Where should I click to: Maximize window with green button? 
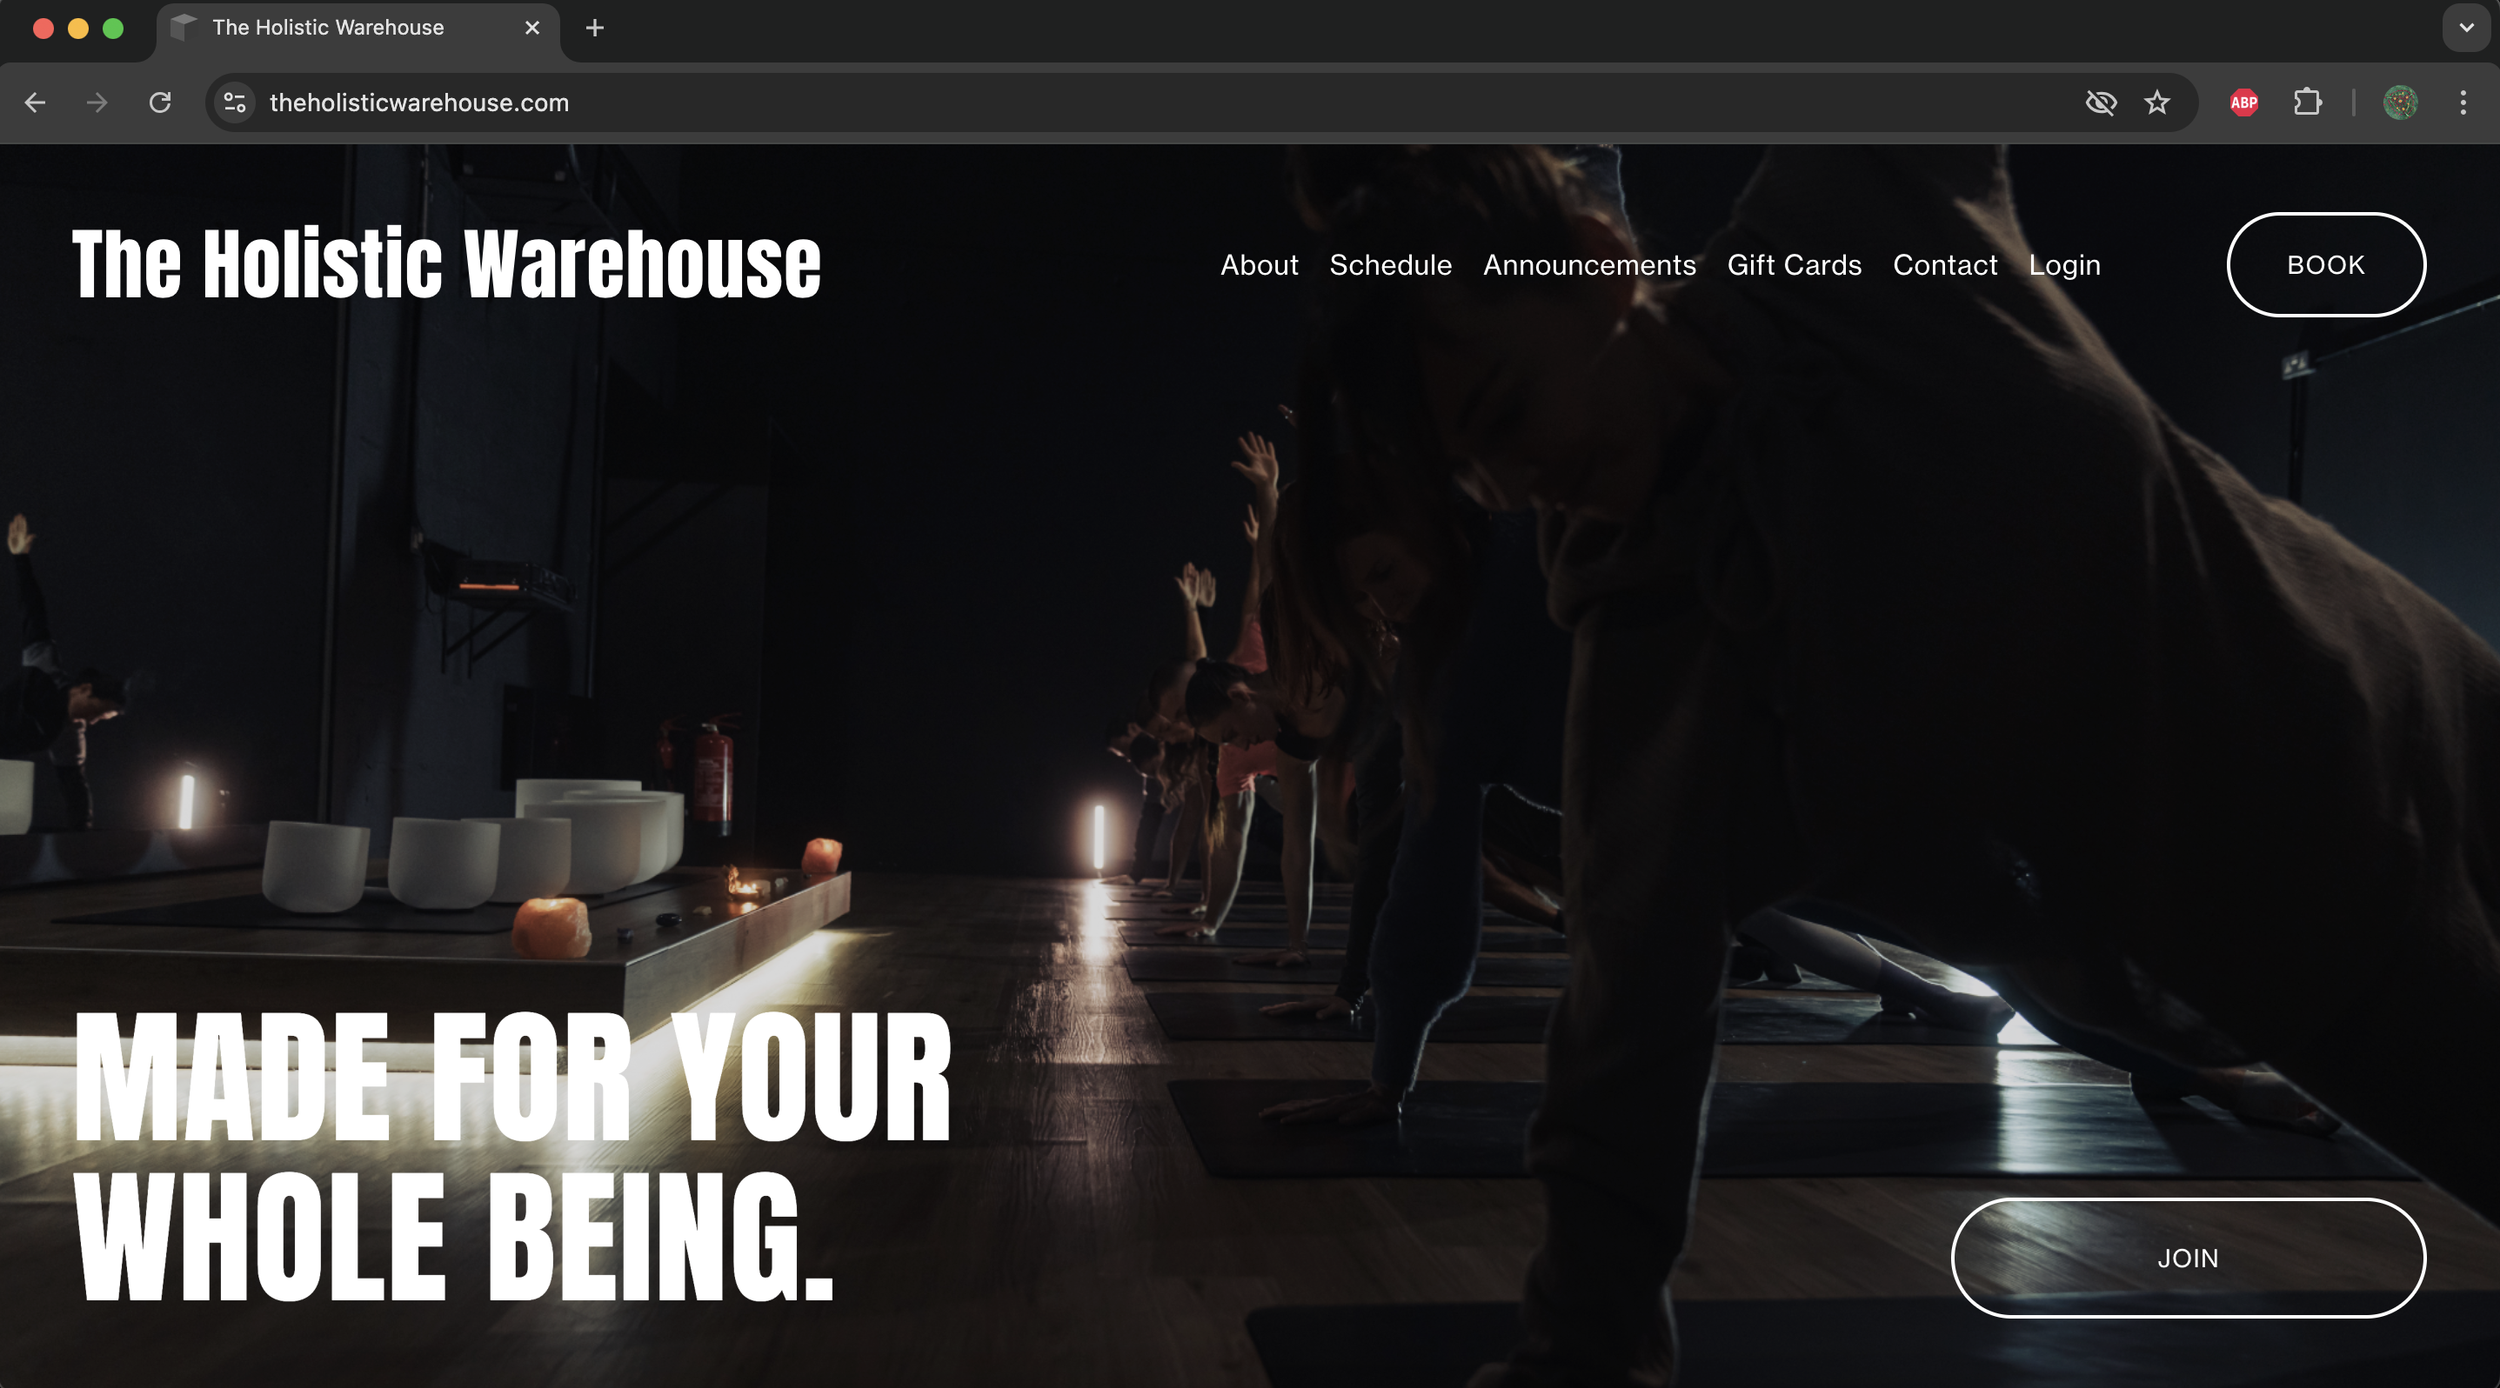point(113,28)
